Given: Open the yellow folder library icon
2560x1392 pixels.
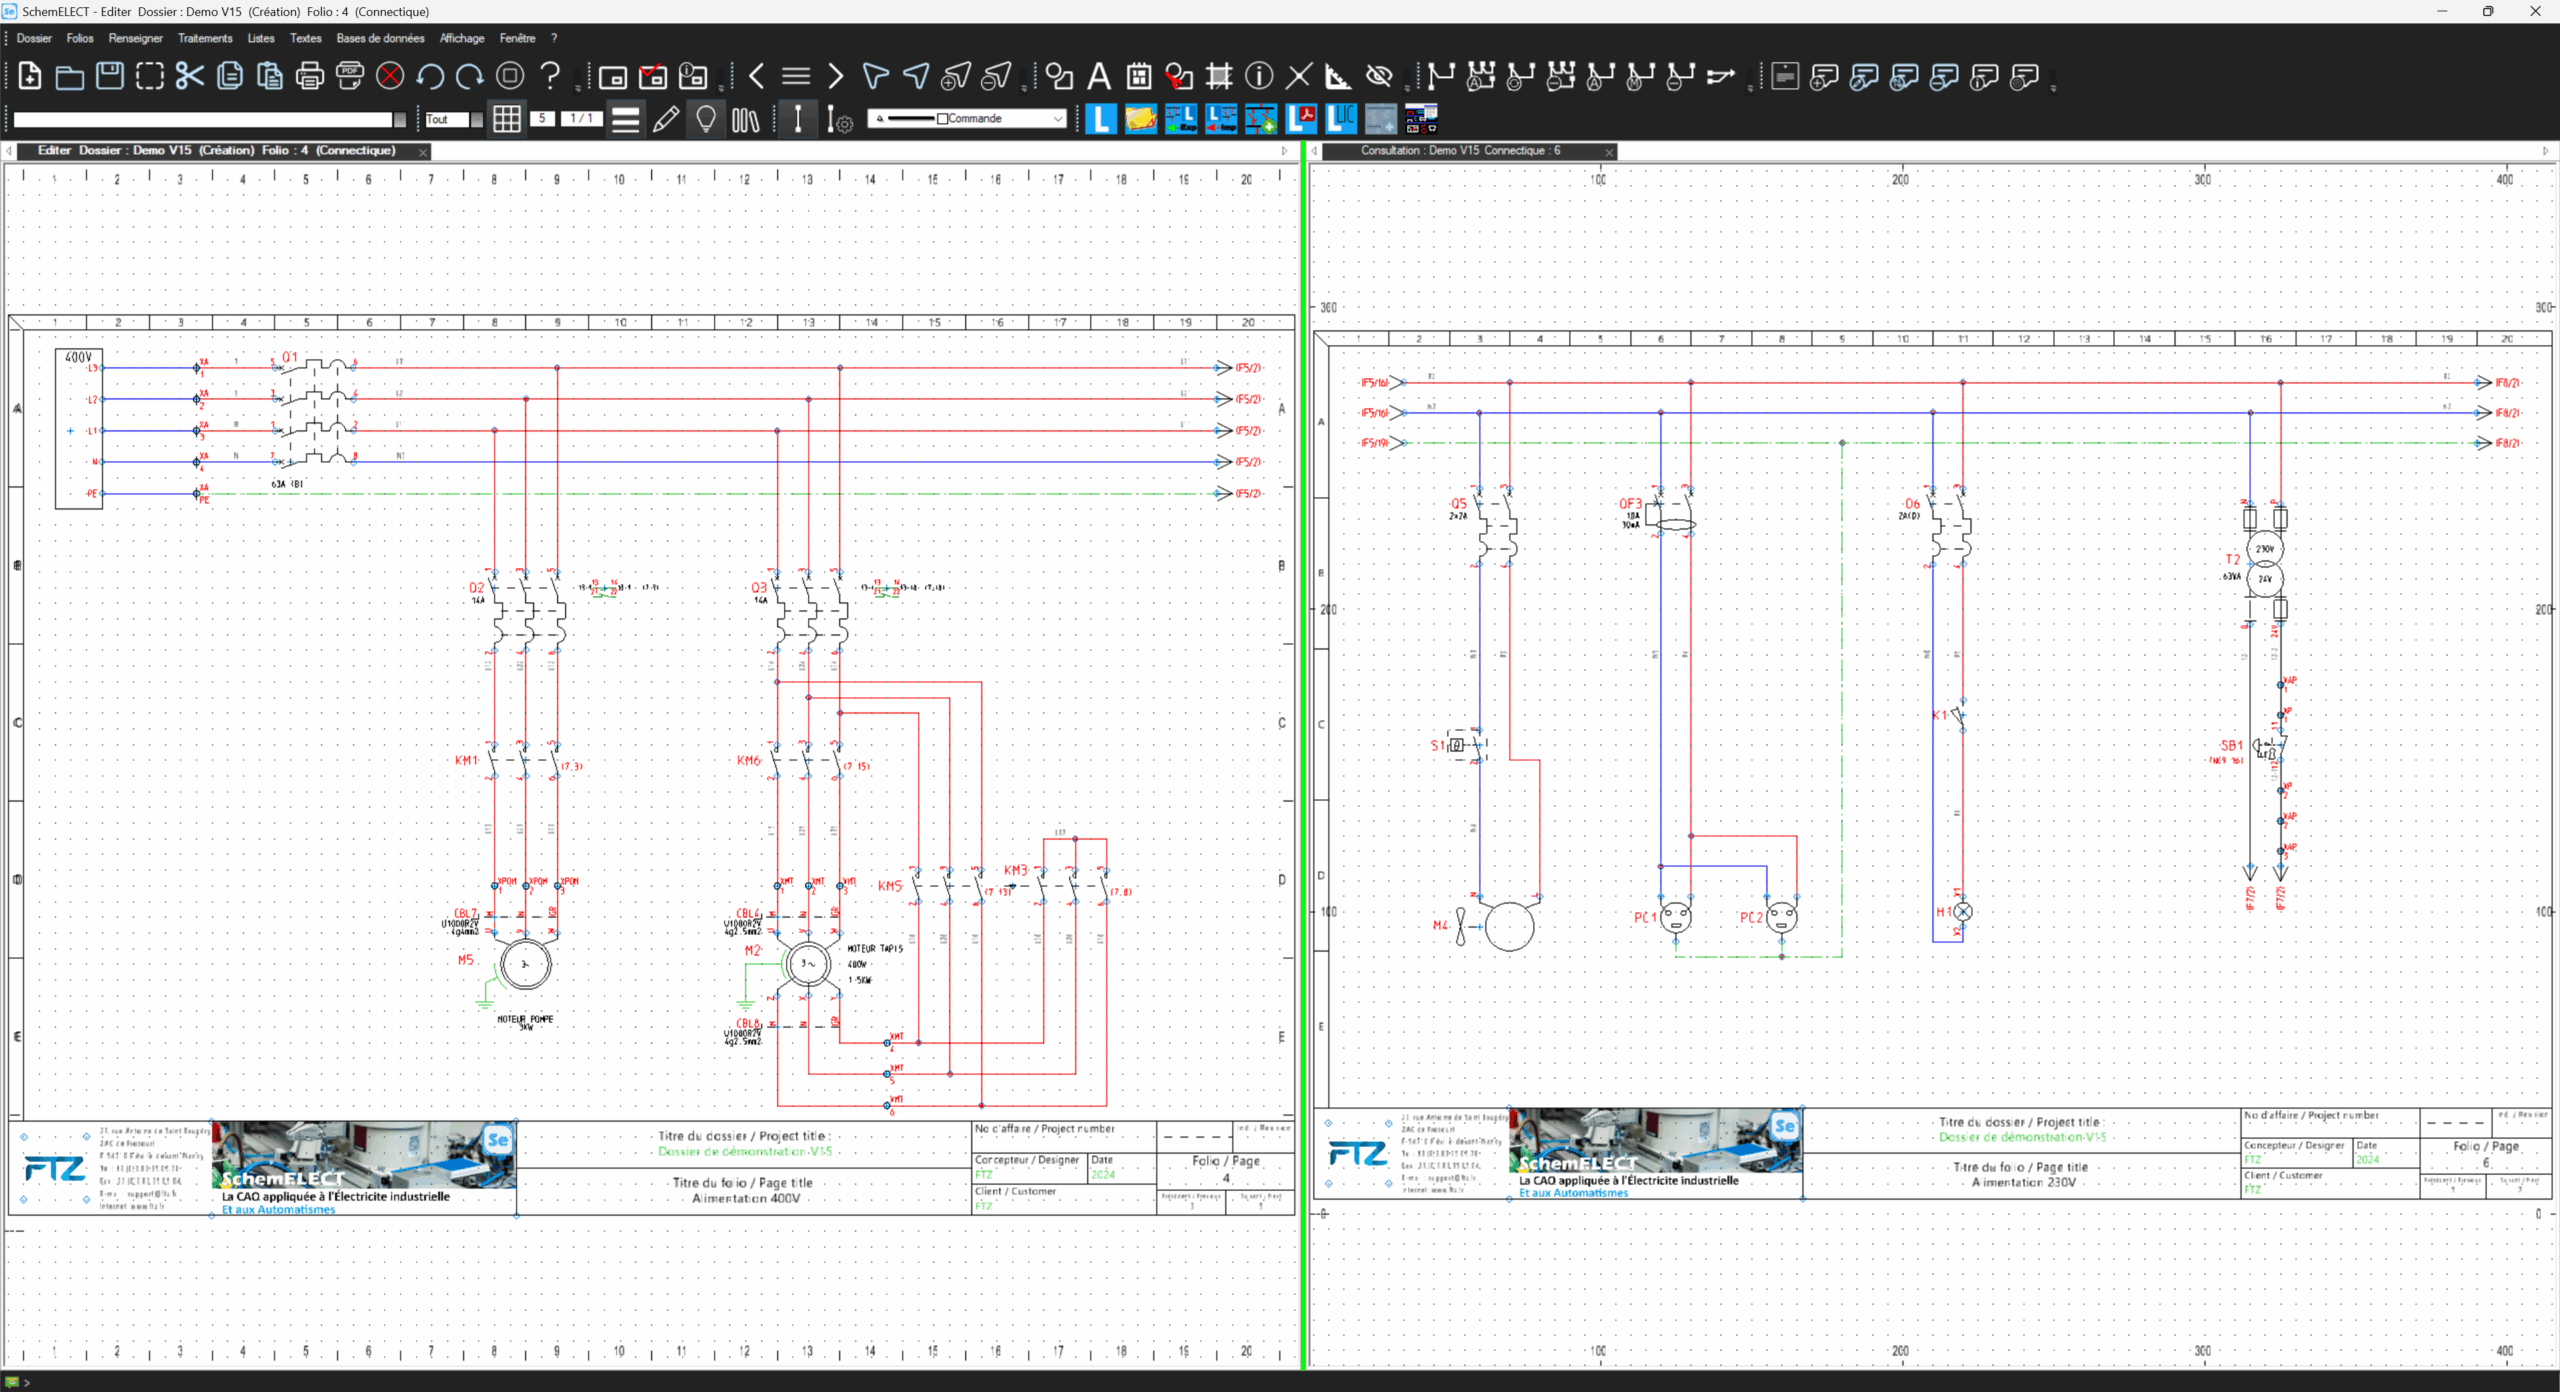Looking at the screenshot, I should pos(1140,119).
